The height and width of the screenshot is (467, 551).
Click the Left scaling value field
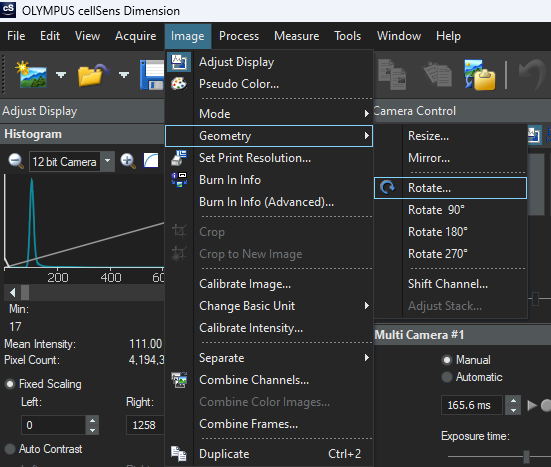tap(53, 425)
